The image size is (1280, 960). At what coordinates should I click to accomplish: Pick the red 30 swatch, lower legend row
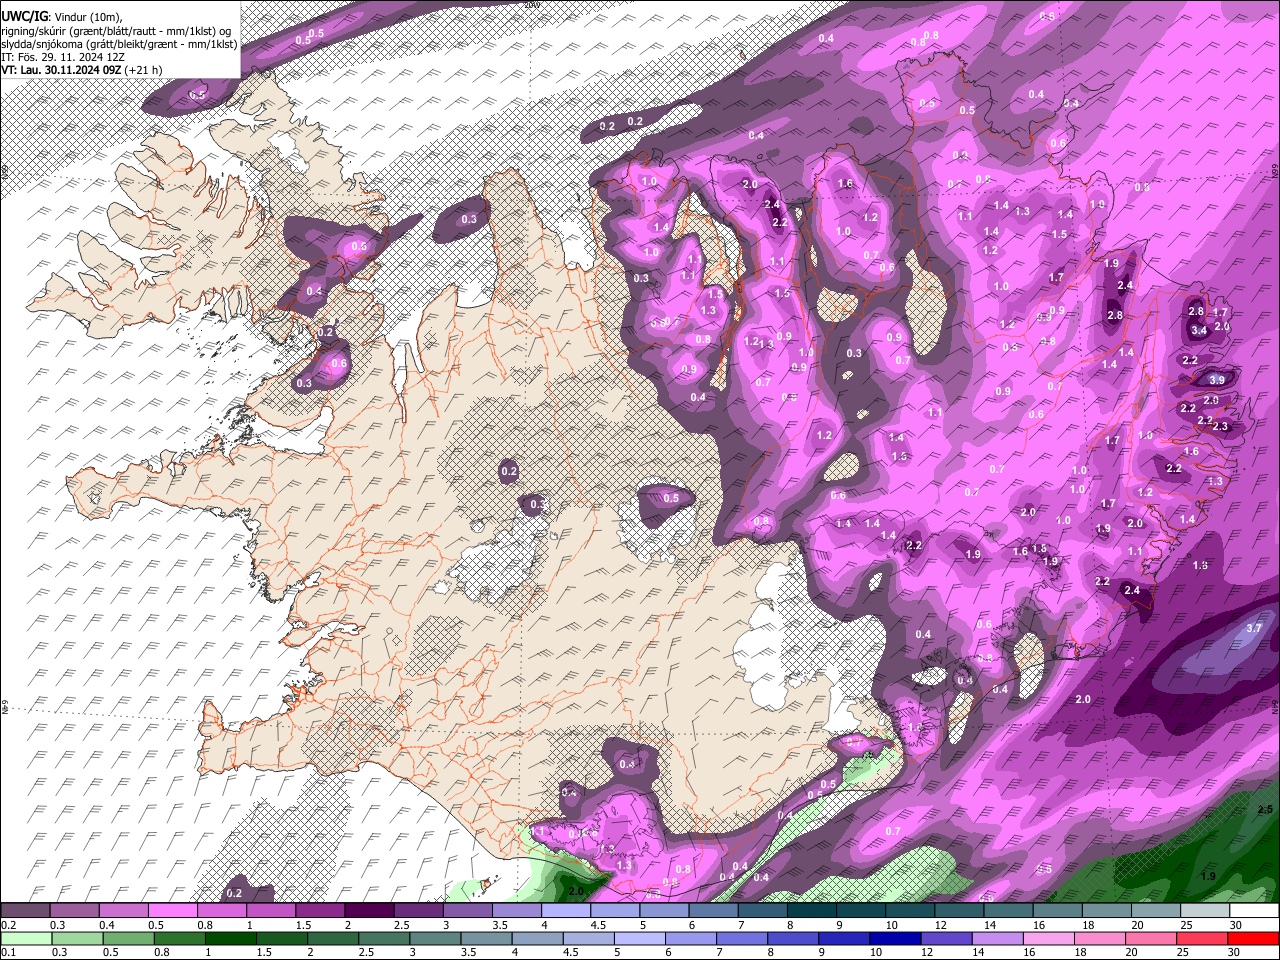1254,939
